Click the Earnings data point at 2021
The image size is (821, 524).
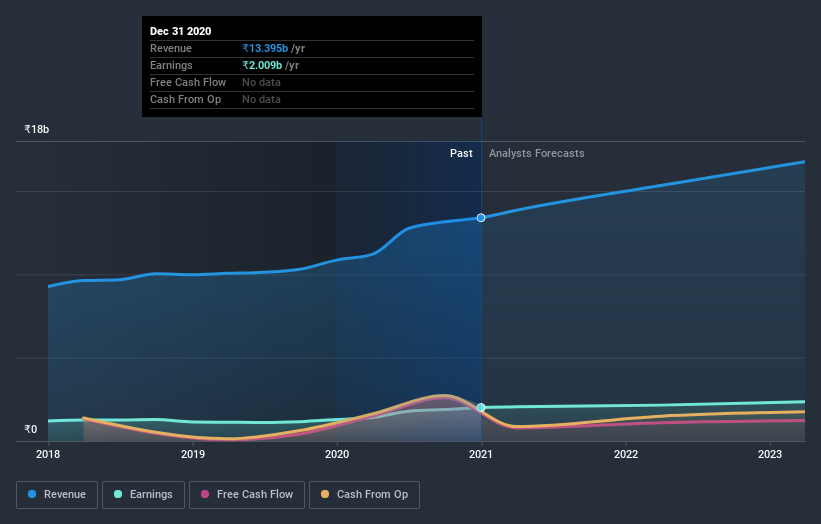click(x=481, y=407)
